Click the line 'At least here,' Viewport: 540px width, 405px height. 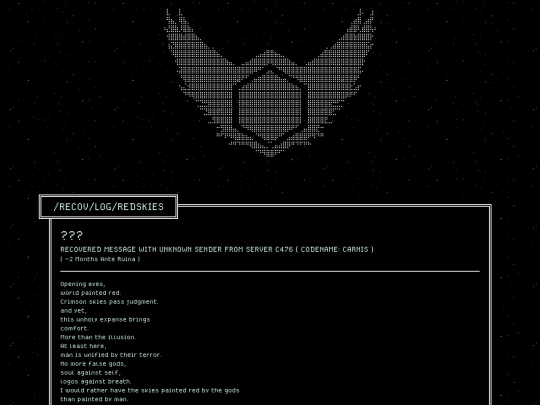[x=84, y=346]
